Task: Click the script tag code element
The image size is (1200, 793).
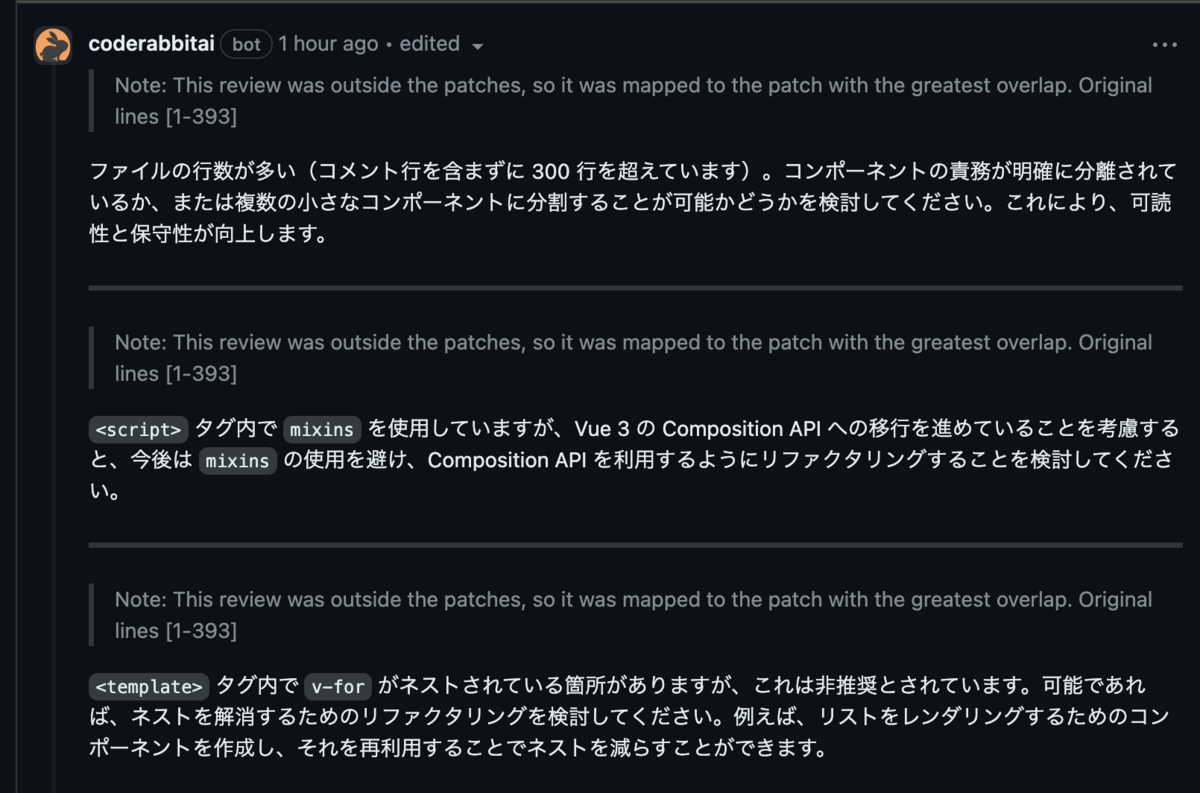Action: click(138, 429)
